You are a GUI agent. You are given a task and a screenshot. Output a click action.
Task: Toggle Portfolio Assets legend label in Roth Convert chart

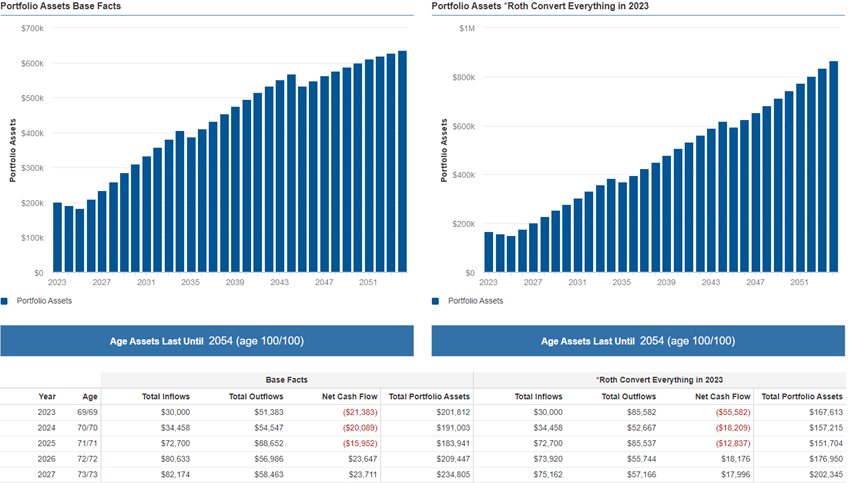pyautogui.click(x=476, y=301)
